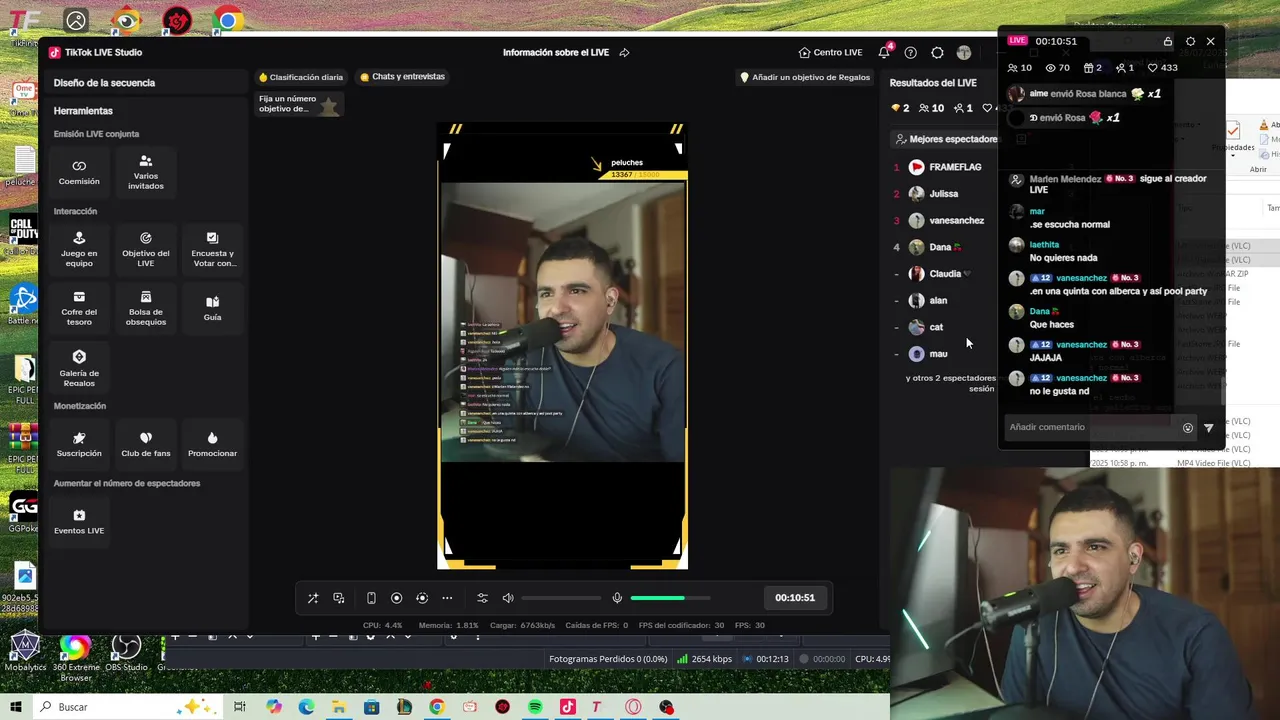Click the 00:10:51 stream timer button
This screenshot has width=1280, height=720.
pyautogui.click(x=795, y=598)
